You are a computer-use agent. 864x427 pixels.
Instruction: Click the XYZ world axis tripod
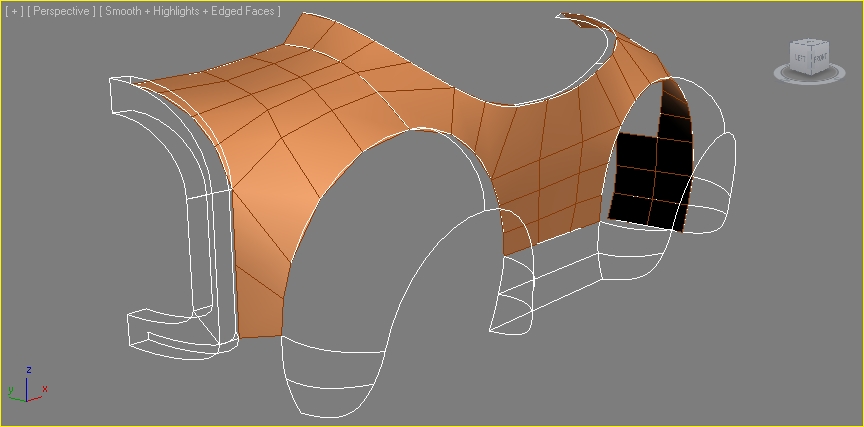(x=25, y=387)
